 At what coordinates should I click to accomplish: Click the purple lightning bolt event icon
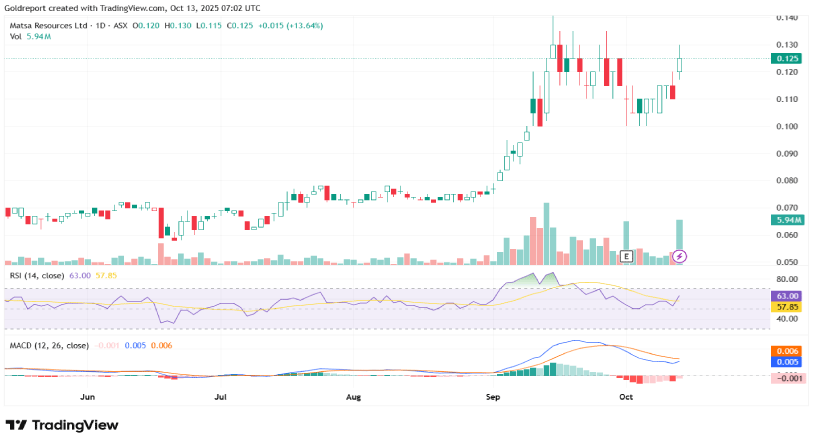tap(680, 256)
